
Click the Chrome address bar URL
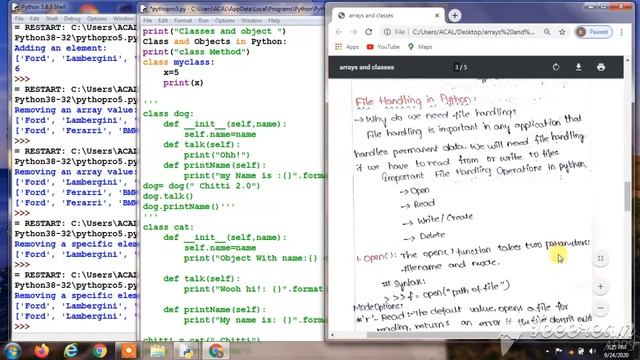(473, 32)
